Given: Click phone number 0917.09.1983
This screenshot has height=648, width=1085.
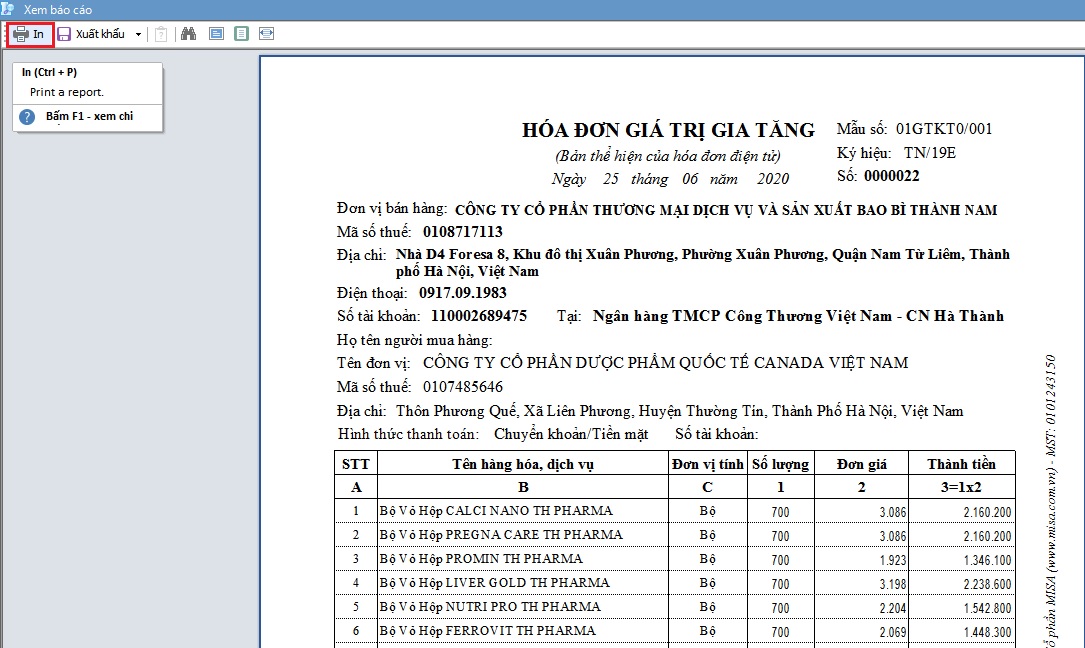Looking at the screenshot, I should [463, 293].
